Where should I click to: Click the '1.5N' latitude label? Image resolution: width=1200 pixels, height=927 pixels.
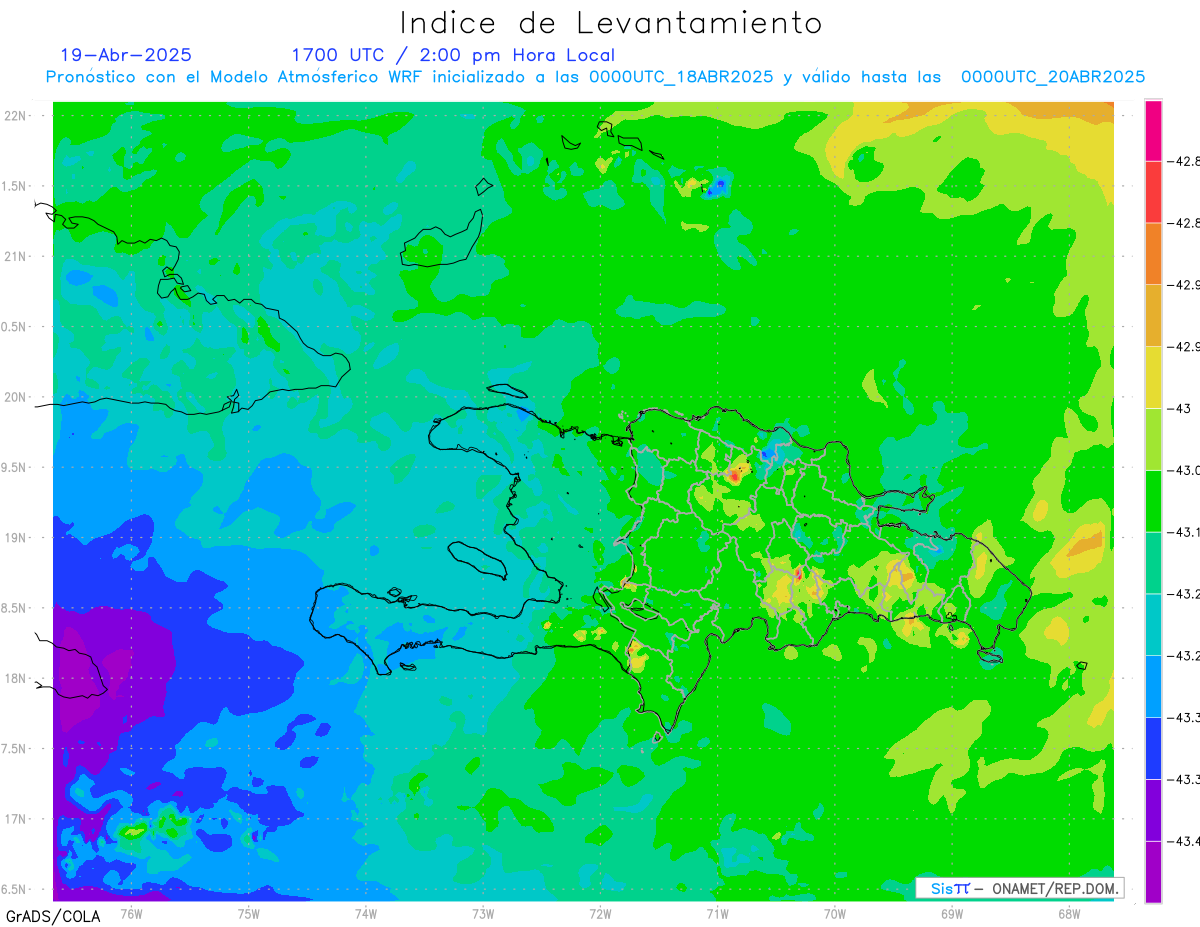[x=15, y=187]
